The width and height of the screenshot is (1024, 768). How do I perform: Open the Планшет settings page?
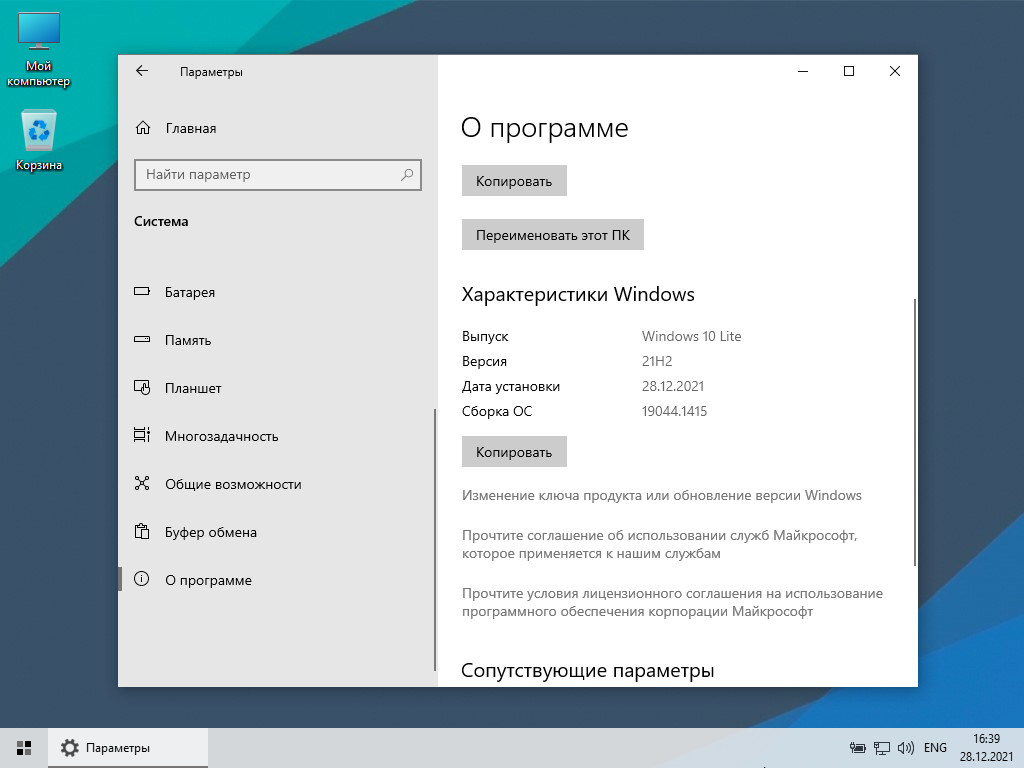click(276, 388)
